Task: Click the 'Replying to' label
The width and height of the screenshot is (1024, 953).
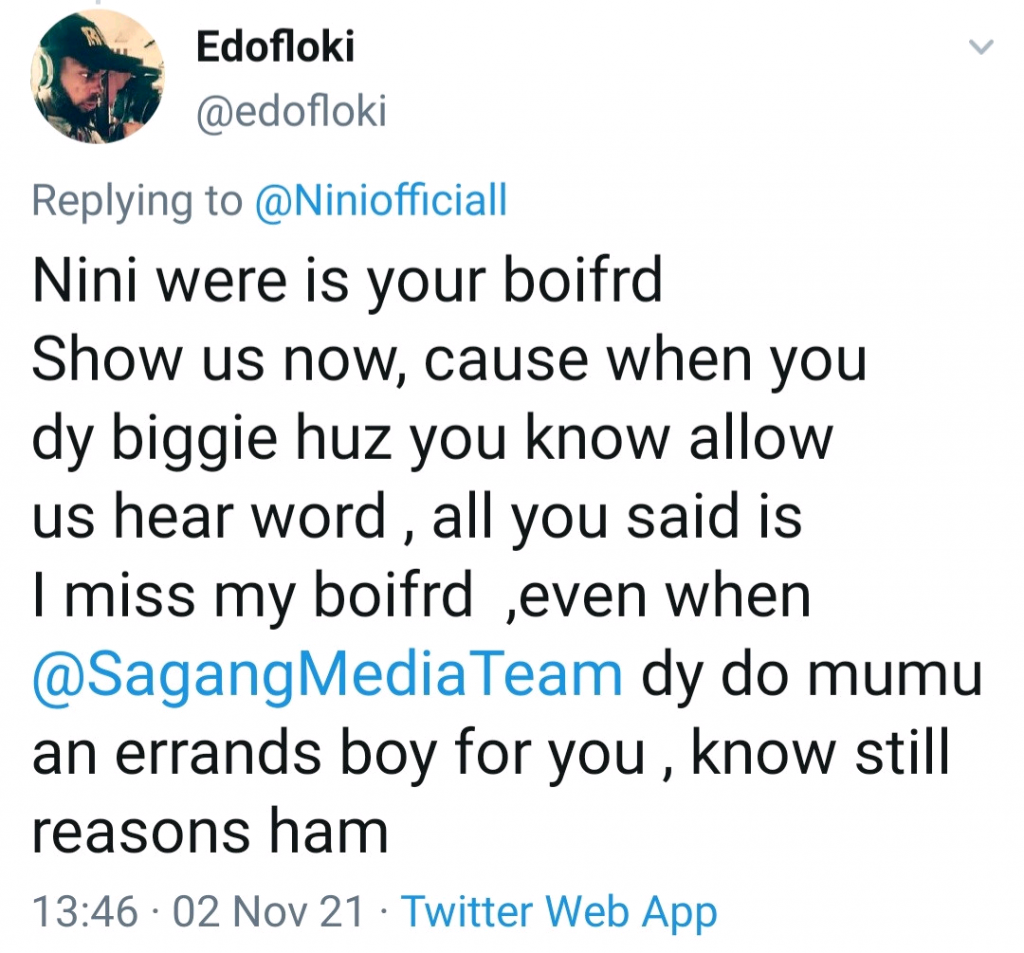Action: click(137, 201)
